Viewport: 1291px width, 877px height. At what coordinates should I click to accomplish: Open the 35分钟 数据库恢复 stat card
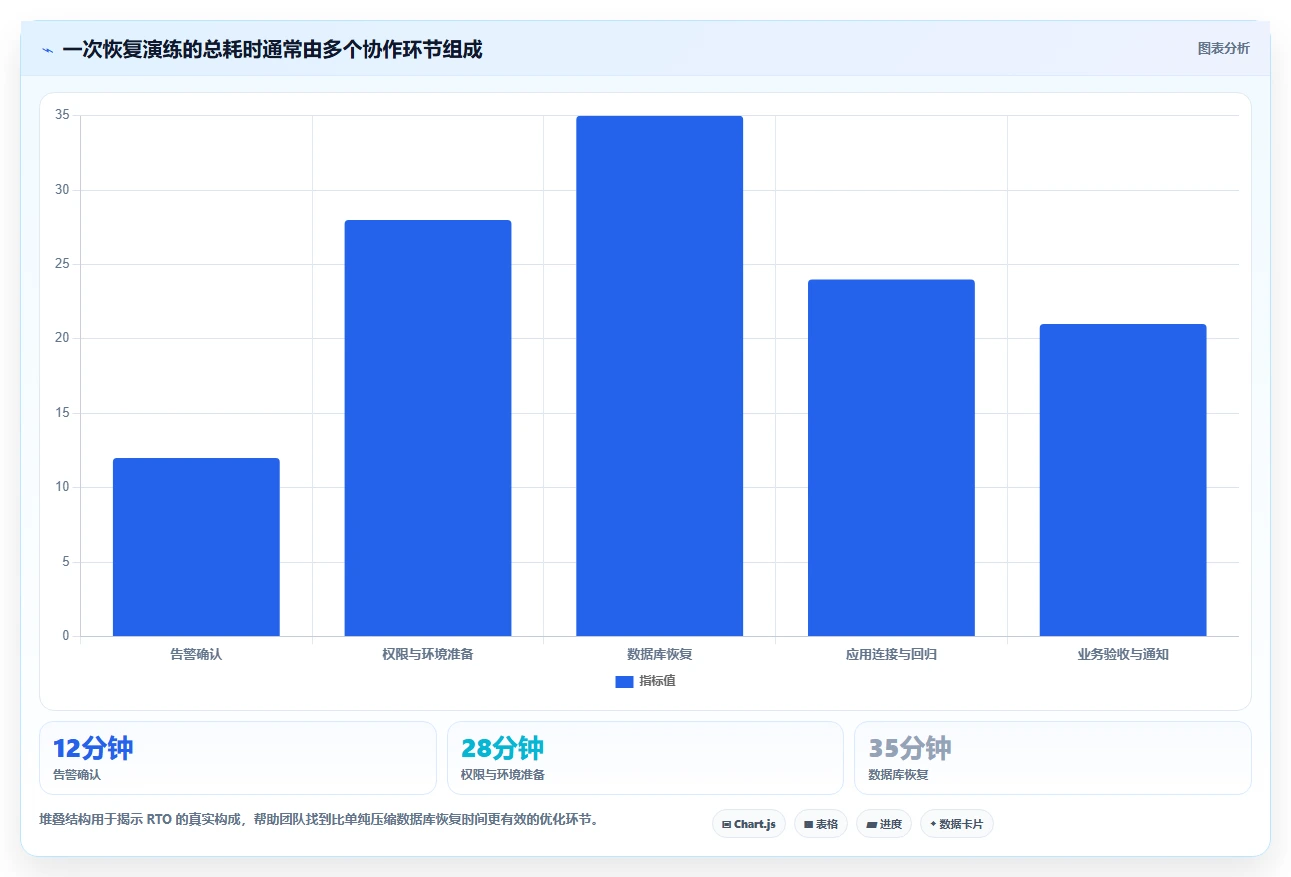coord(1053,758)
